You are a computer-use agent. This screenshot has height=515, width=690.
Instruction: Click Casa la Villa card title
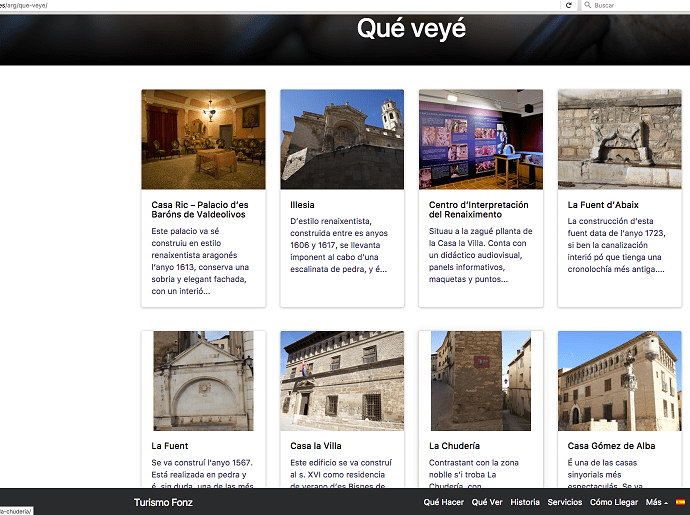[316, 446]
